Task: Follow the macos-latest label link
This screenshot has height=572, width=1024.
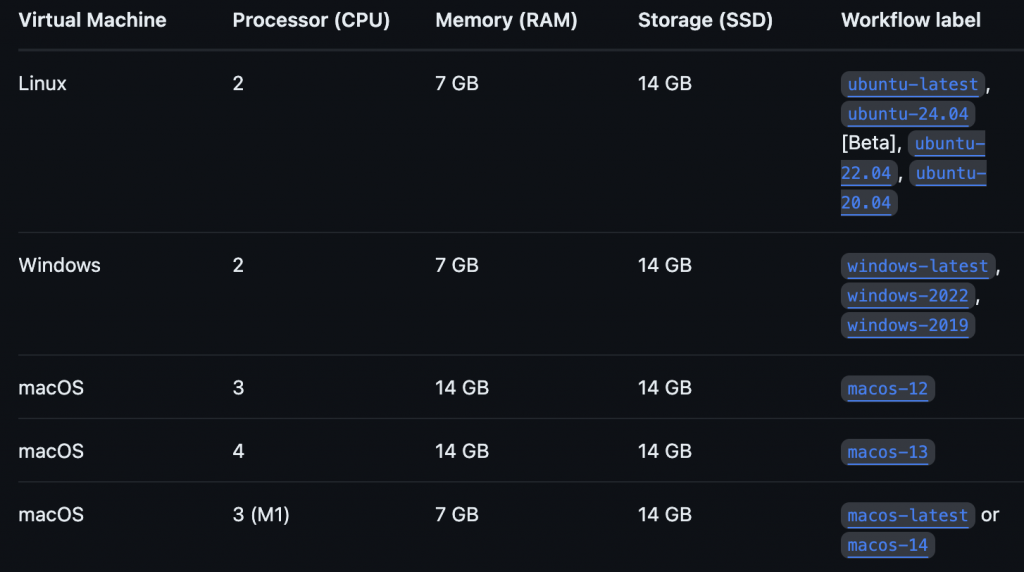Action: click(907, 516)
